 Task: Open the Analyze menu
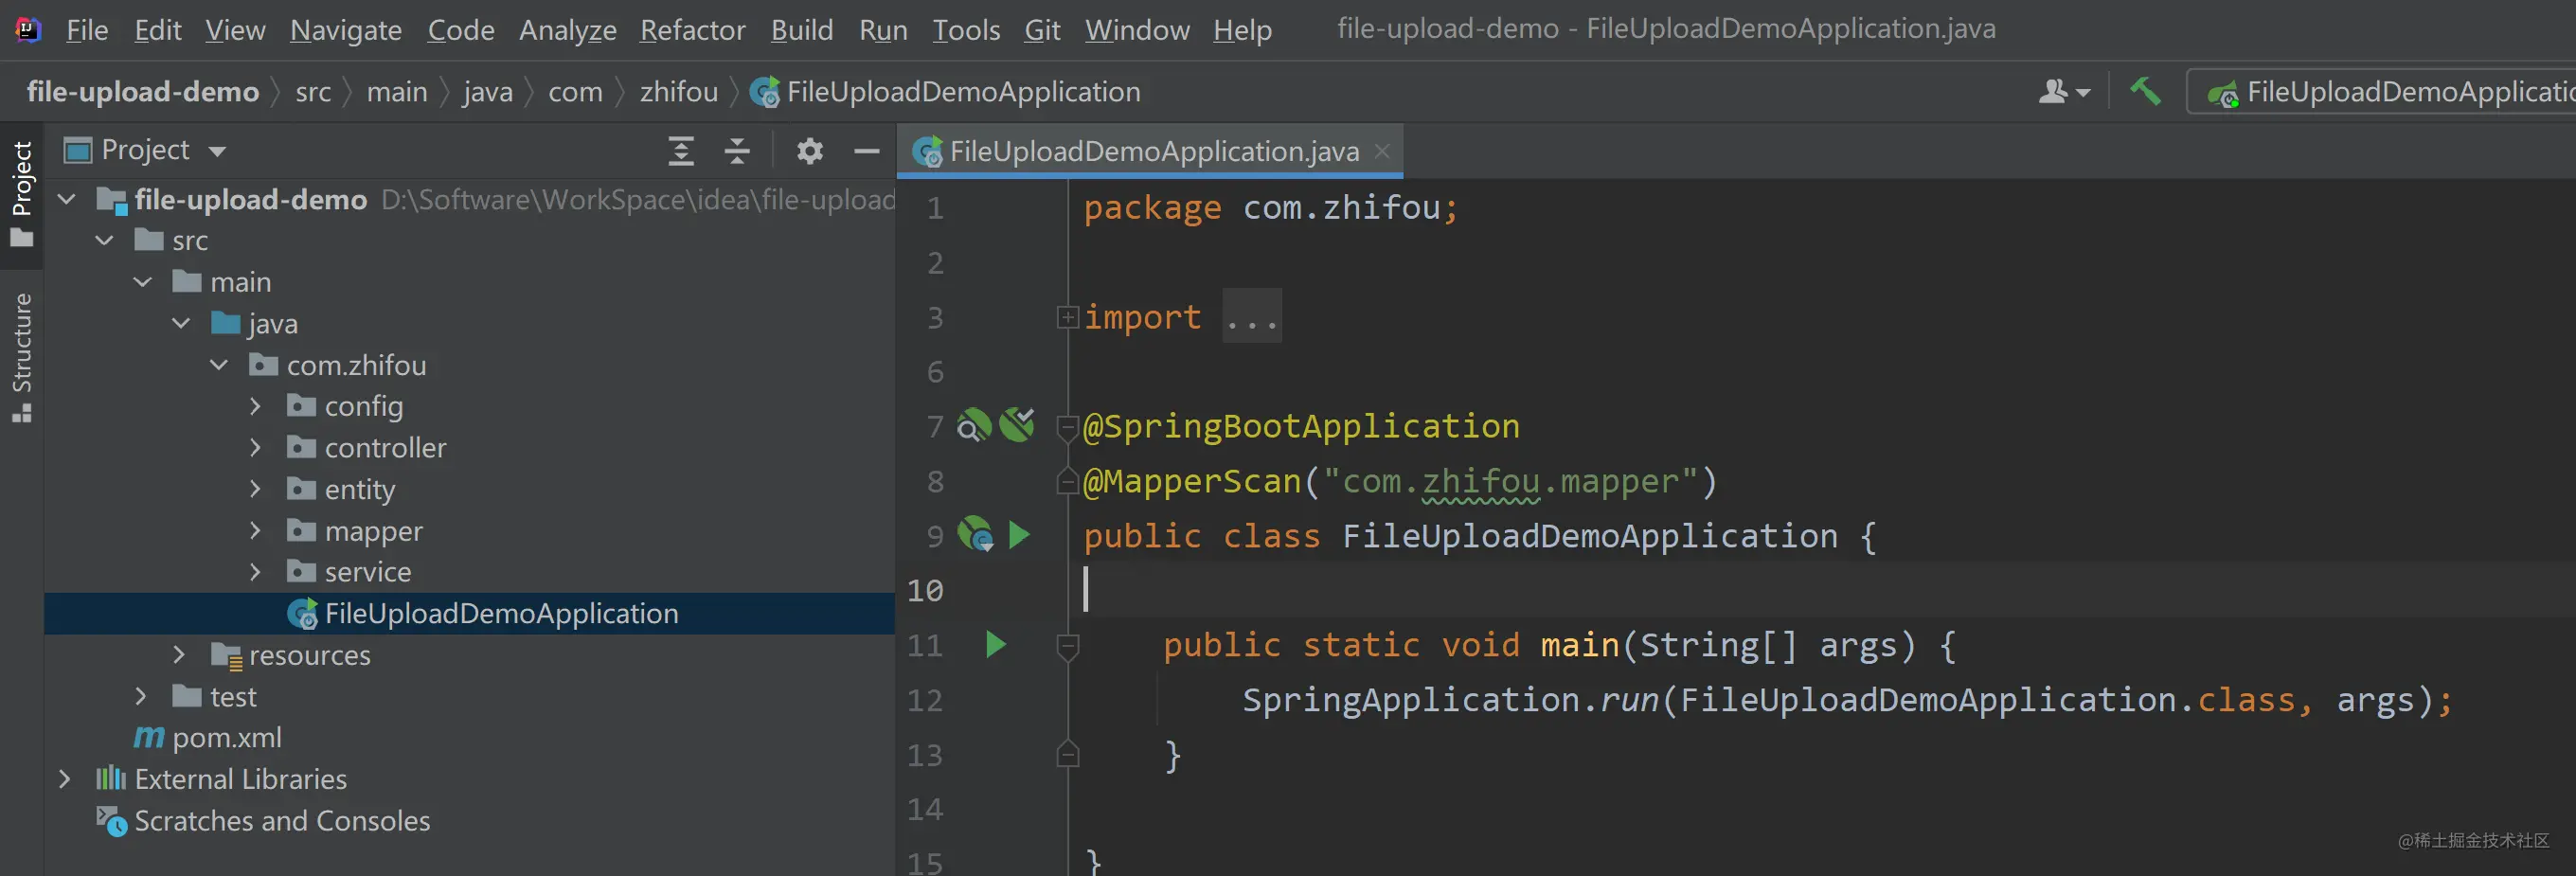coord(567,30)
